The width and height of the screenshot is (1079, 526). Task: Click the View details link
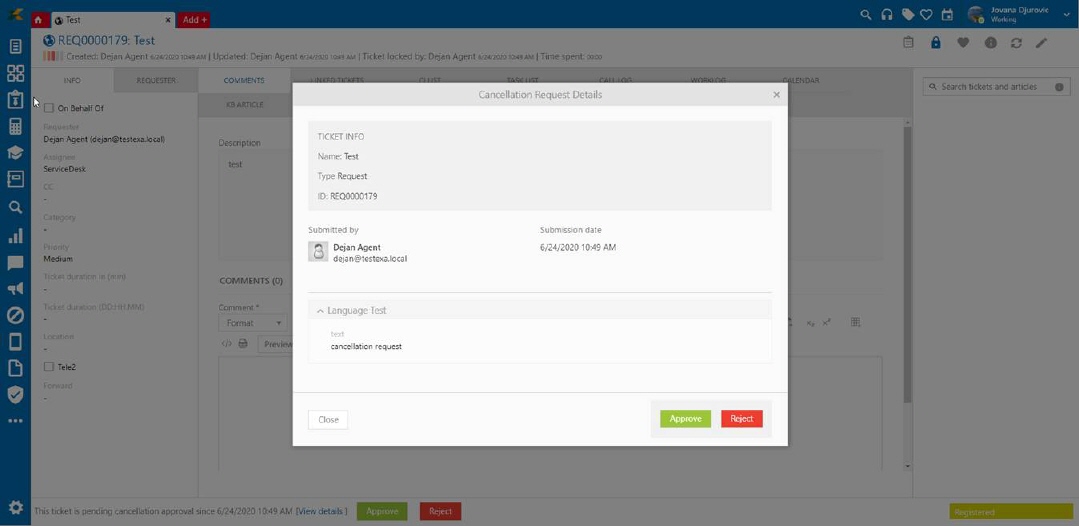[x=322, y=511]
